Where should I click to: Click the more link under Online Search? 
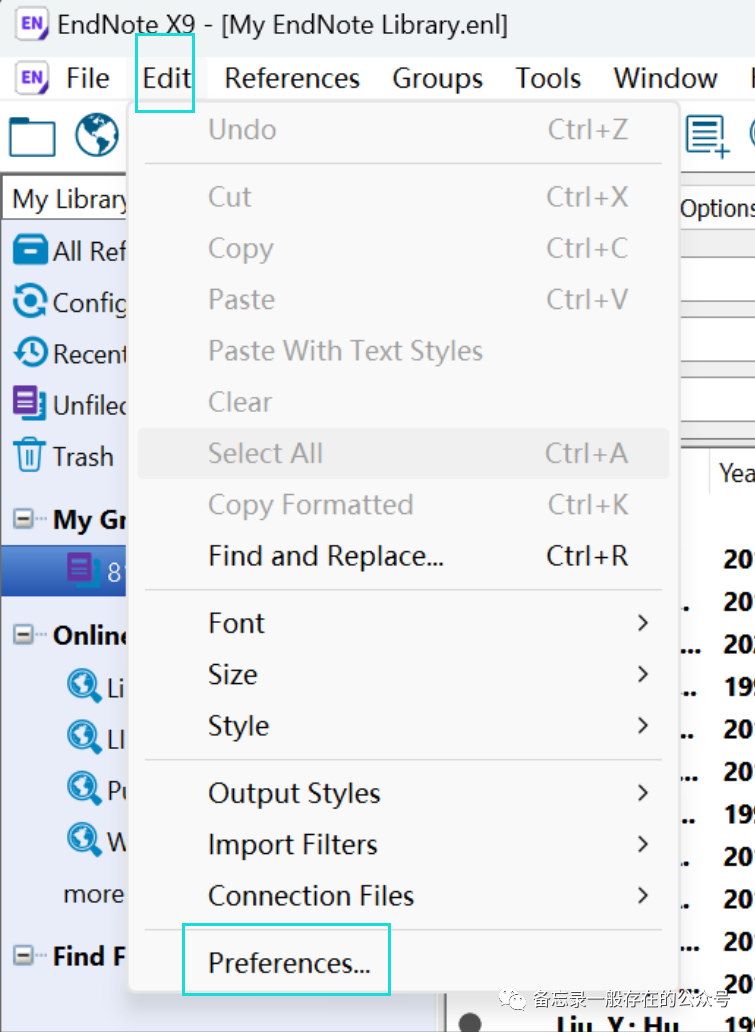pyautogui.click(x=93, y=894)
